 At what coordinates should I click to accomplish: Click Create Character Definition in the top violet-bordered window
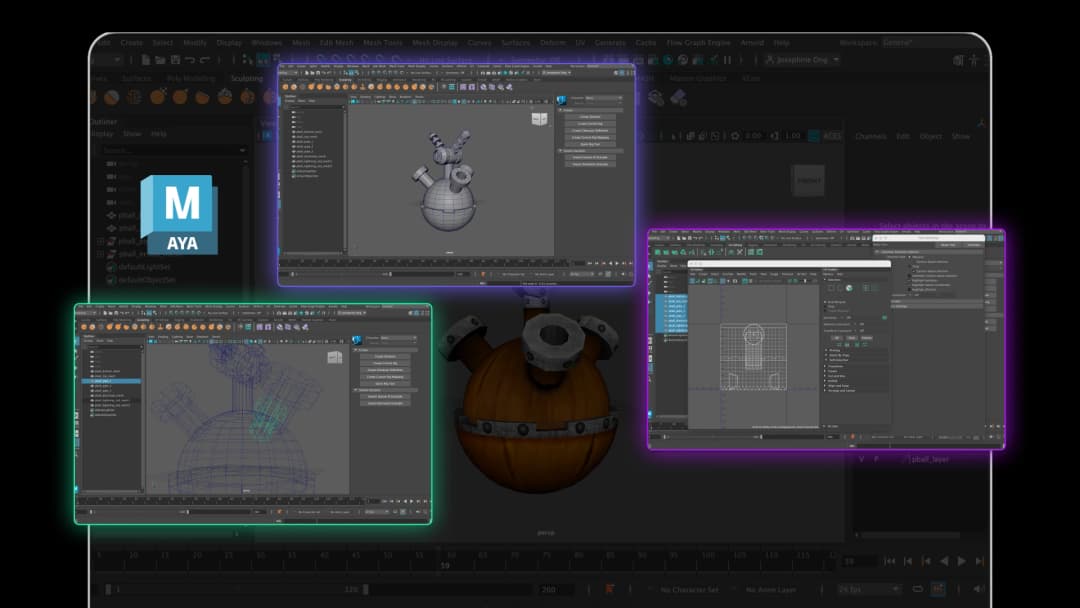point(590,130)
